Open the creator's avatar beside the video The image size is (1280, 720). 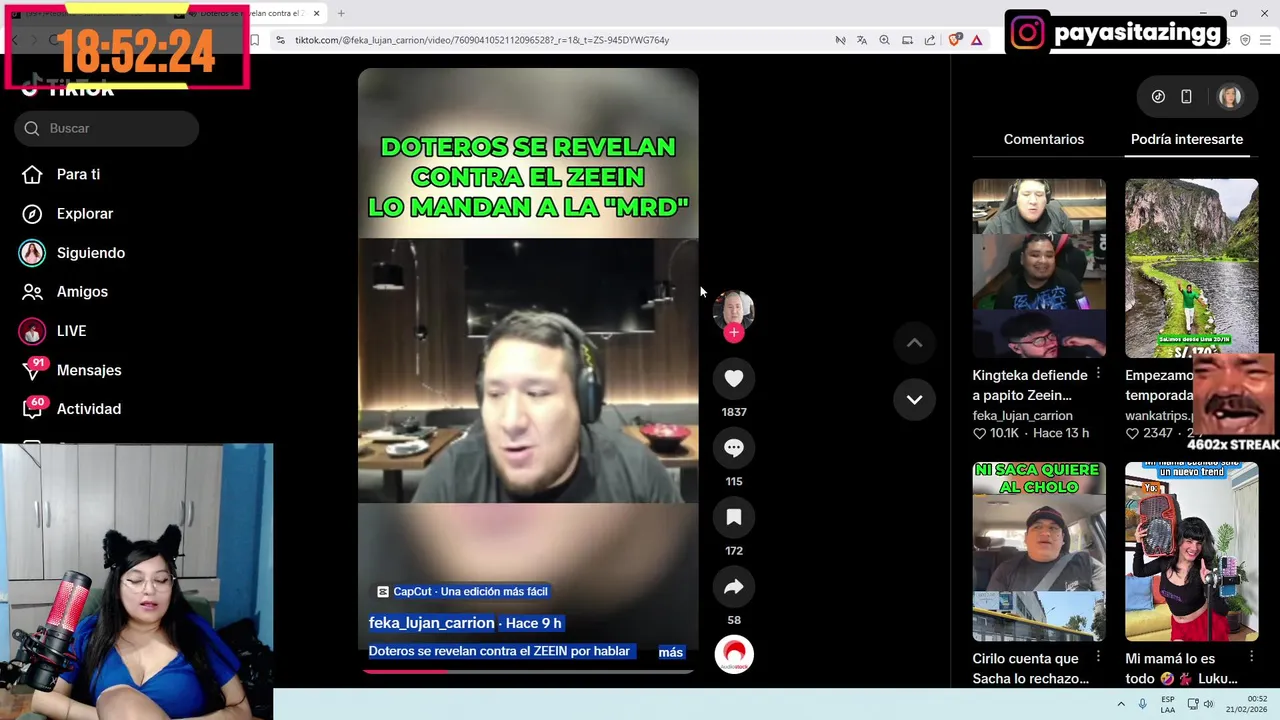coord(734,310)
